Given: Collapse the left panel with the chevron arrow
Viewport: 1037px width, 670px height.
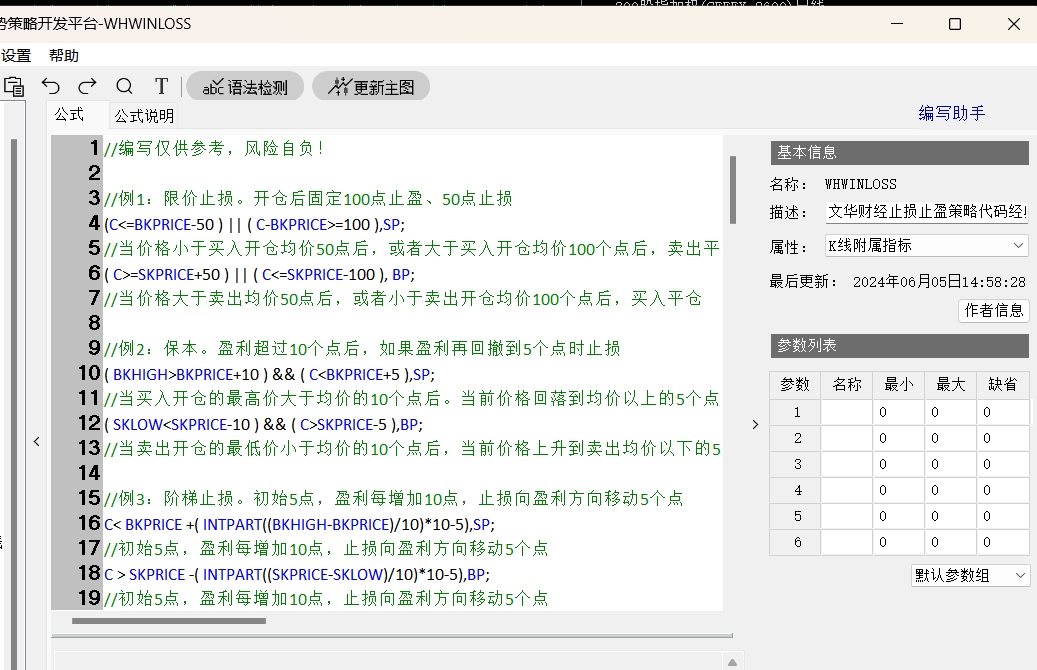Looking at the screenshot, I should (37, 441).
